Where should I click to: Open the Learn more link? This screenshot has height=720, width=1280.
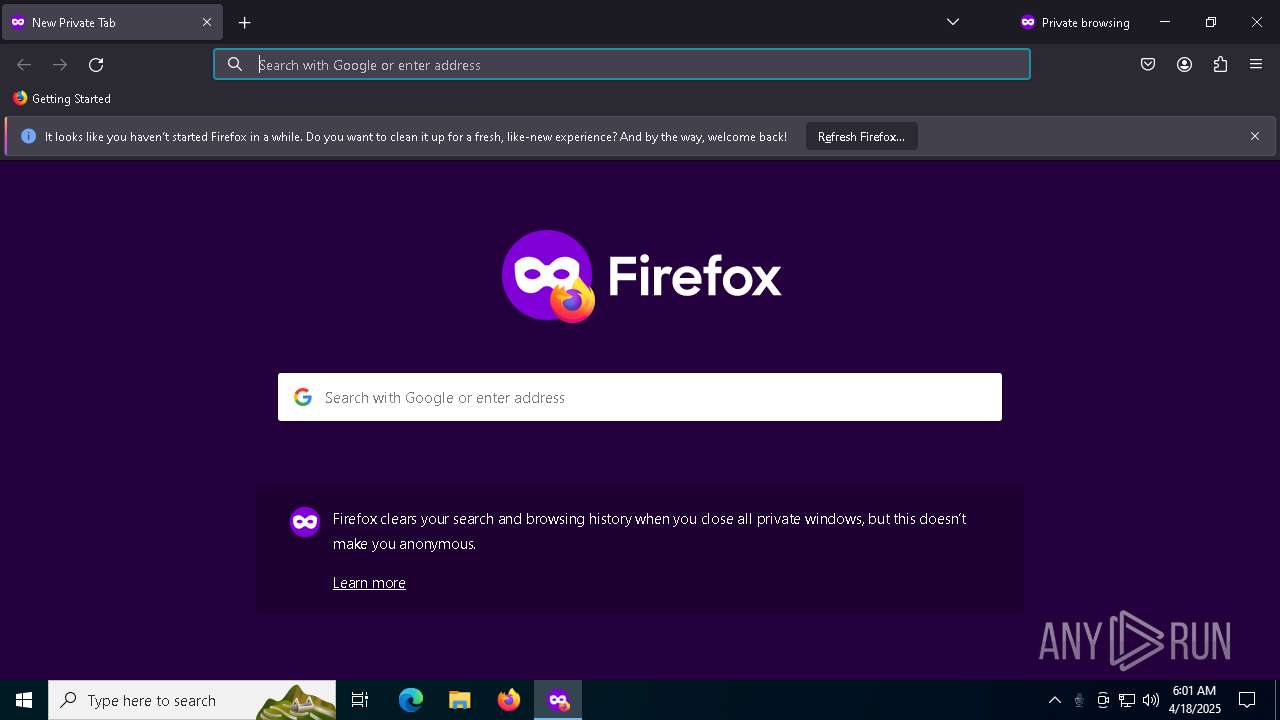(369, 583)
